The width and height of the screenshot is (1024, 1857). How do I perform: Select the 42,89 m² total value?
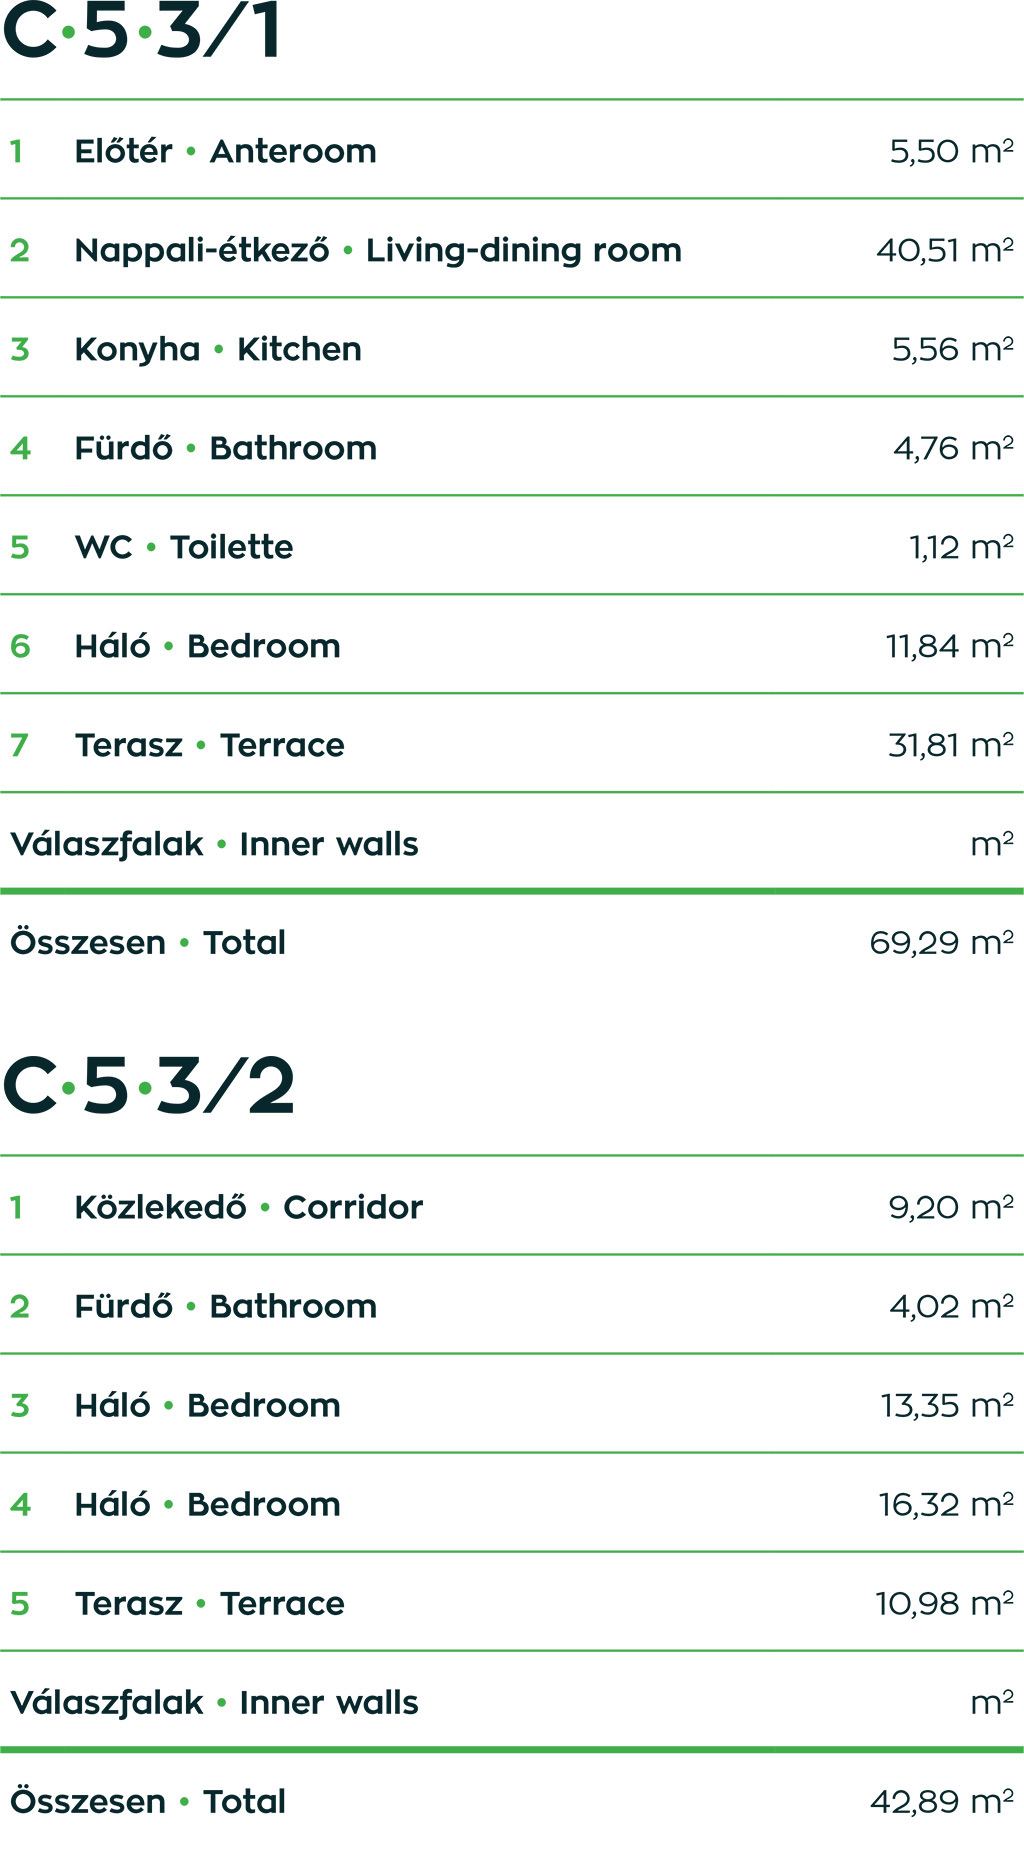(x=941, y=1802)
